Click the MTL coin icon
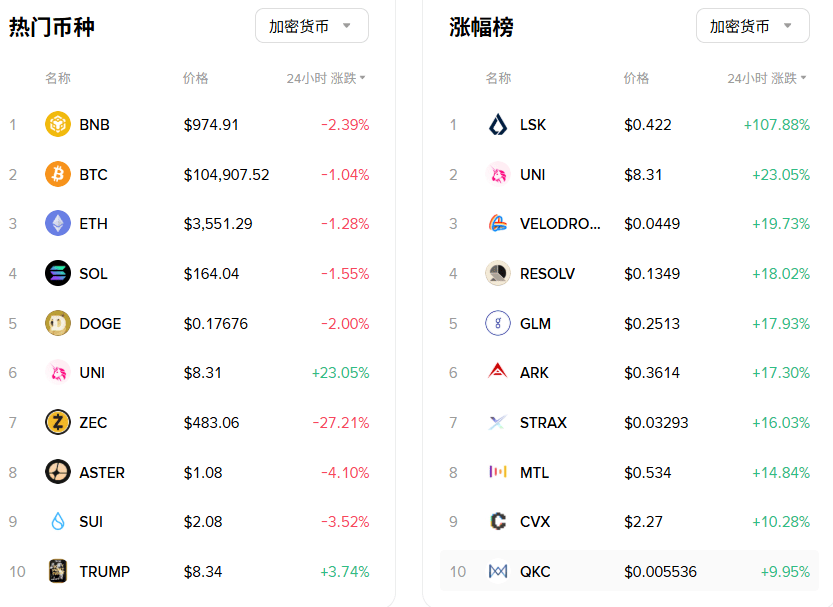This screenshot has width=833, height=607. pyautogui.click(x=498, y=472)
